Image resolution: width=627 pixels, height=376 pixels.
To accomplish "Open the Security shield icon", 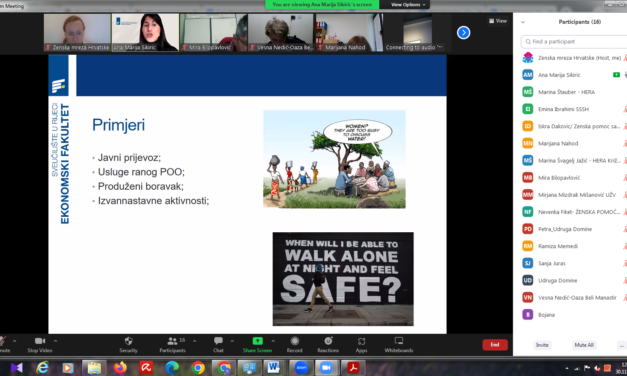I will [x=128, y=341].
